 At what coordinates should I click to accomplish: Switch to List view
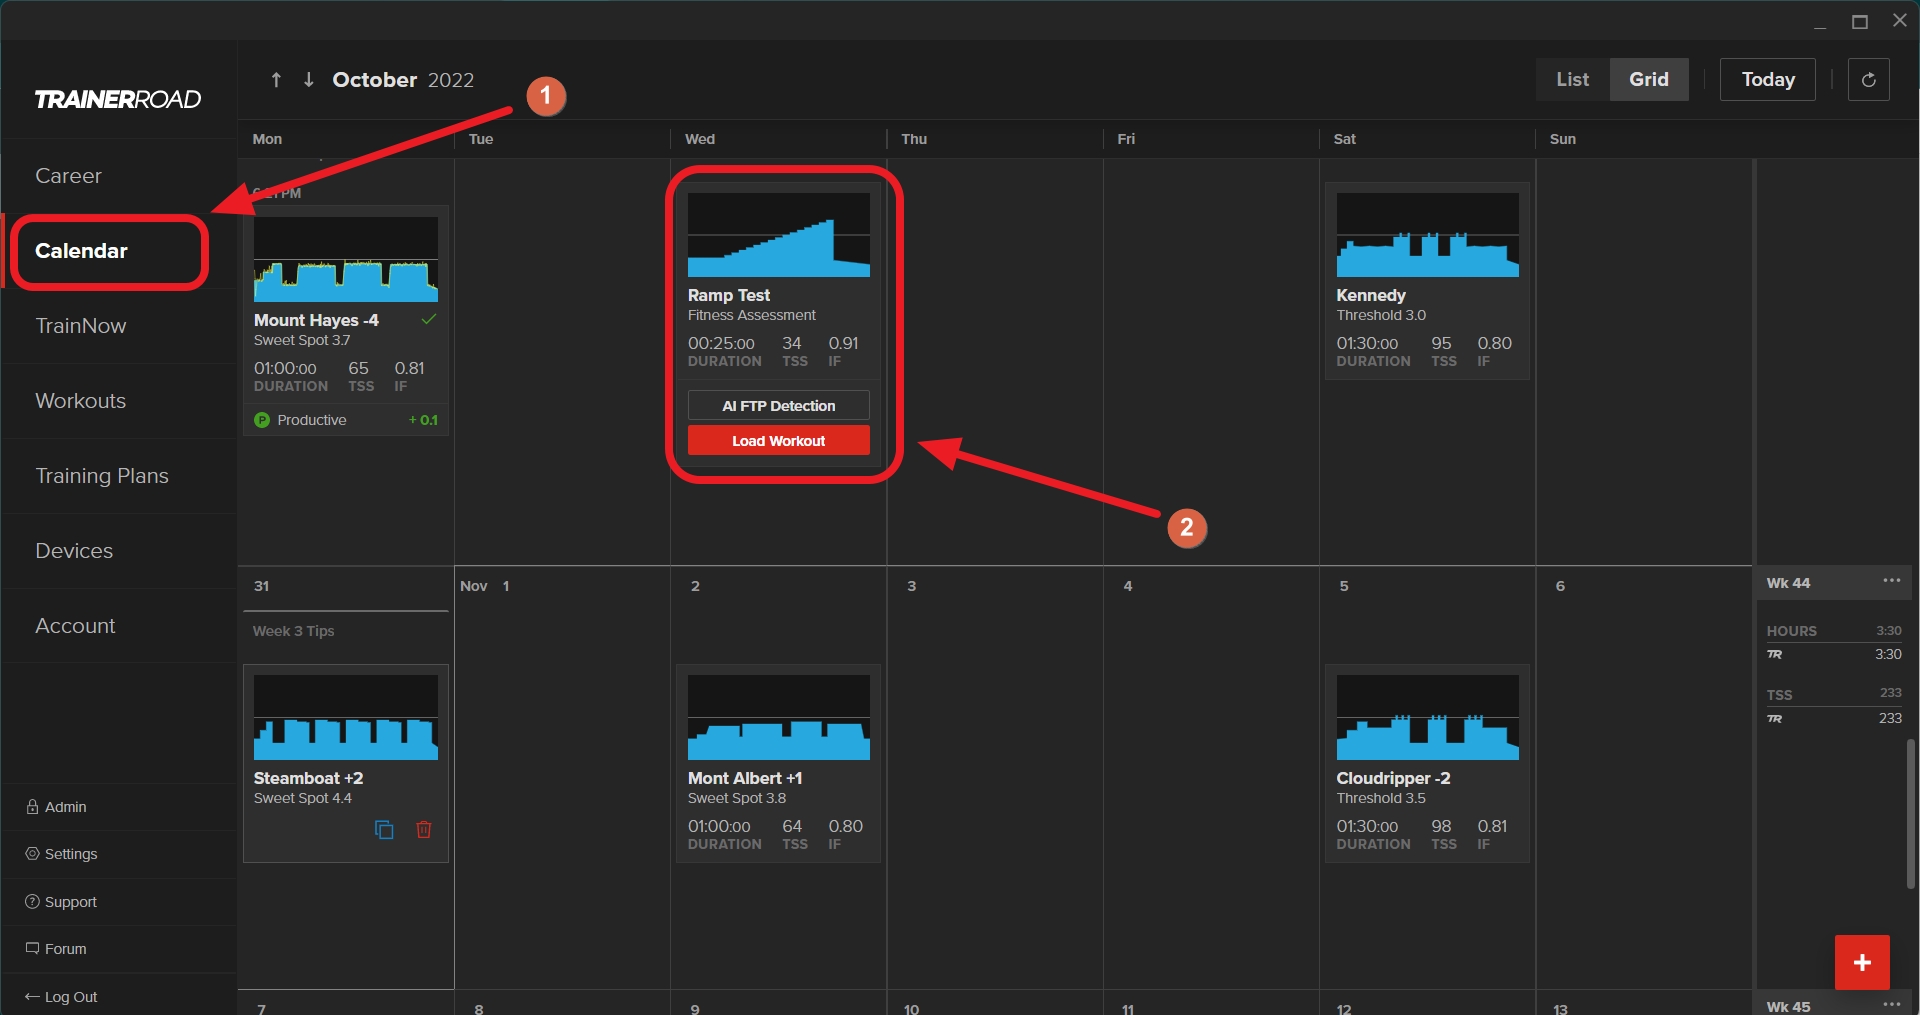point(1572,79)
